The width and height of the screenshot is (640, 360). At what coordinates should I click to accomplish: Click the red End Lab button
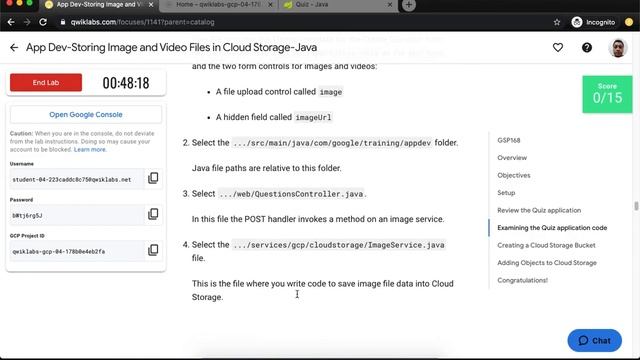[46, 82]
